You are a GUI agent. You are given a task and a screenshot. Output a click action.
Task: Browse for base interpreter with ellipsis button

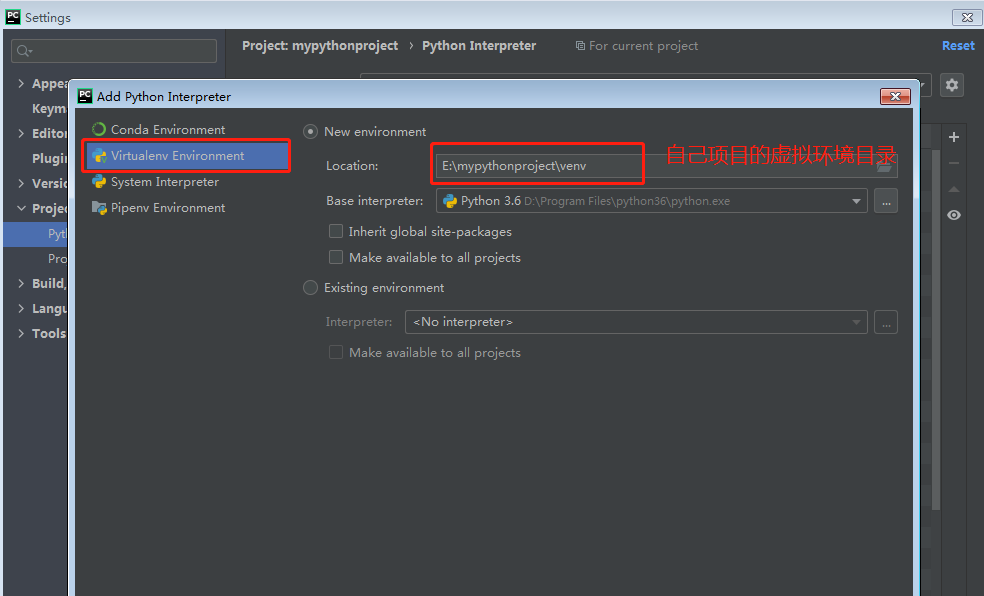(x=885, y=201)
